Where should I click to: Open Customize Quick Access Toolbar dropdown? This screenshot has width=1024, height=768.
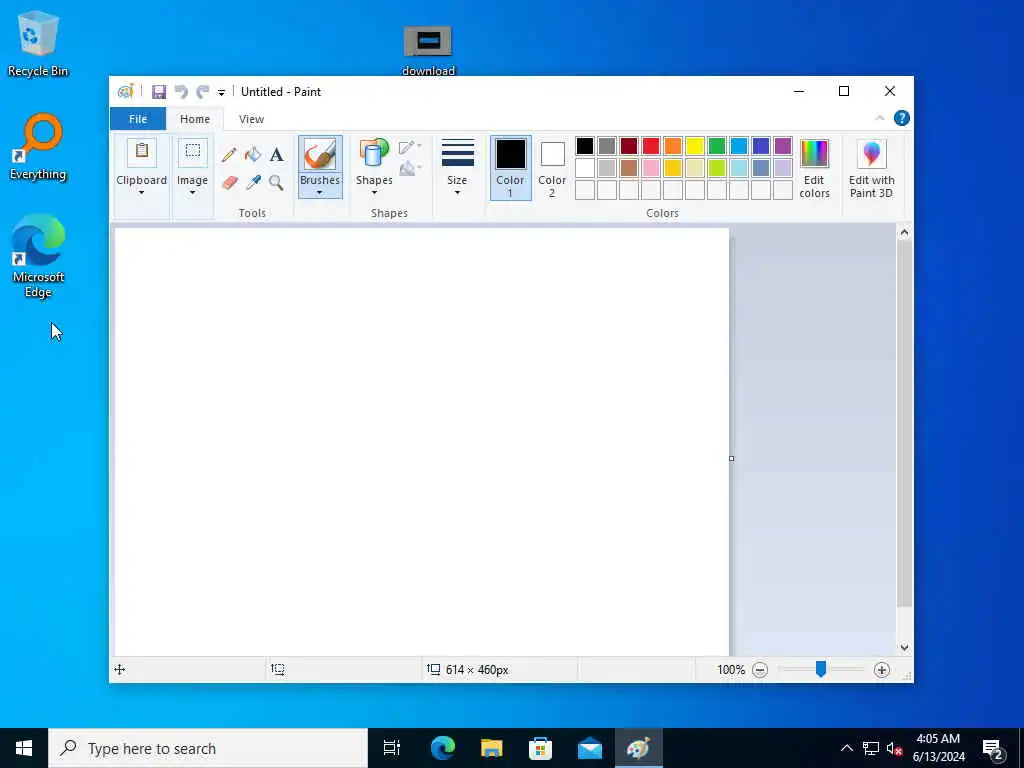[x=221, y=93]
